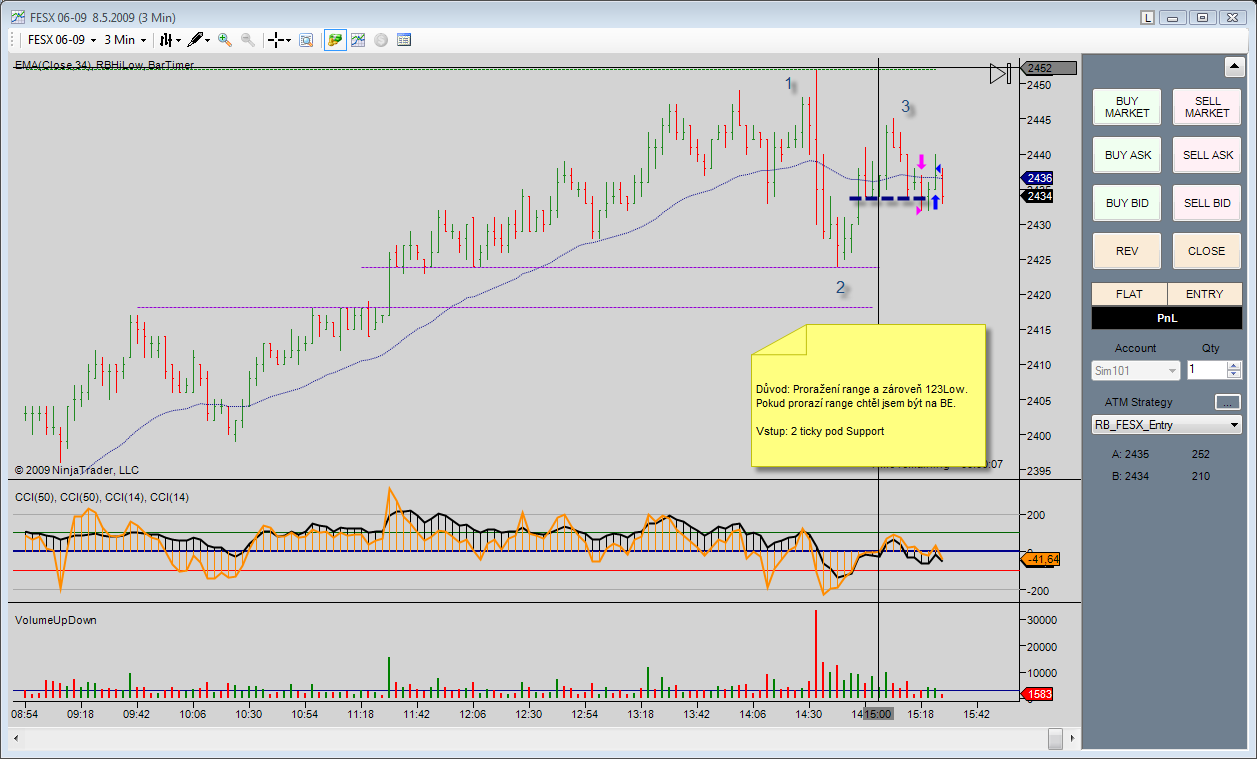Select the drawing tools pen icon
The height and width of the screenshot is (759, 1257).
(196, 40)
